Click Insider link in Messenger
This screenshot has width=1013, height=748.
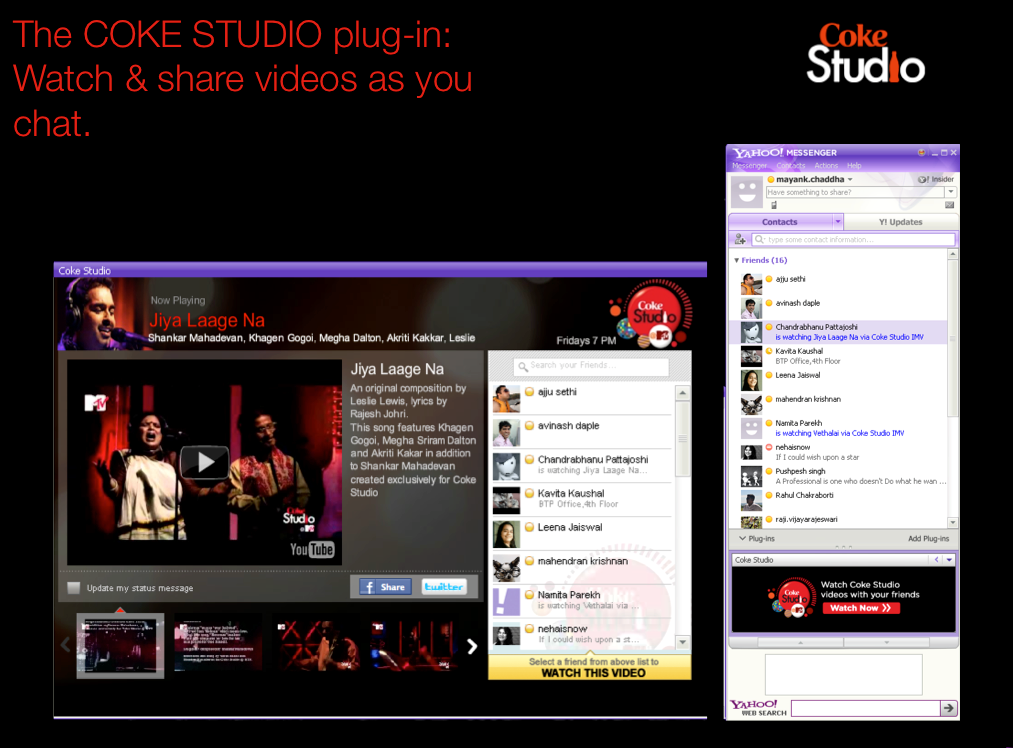pos(936,180)
